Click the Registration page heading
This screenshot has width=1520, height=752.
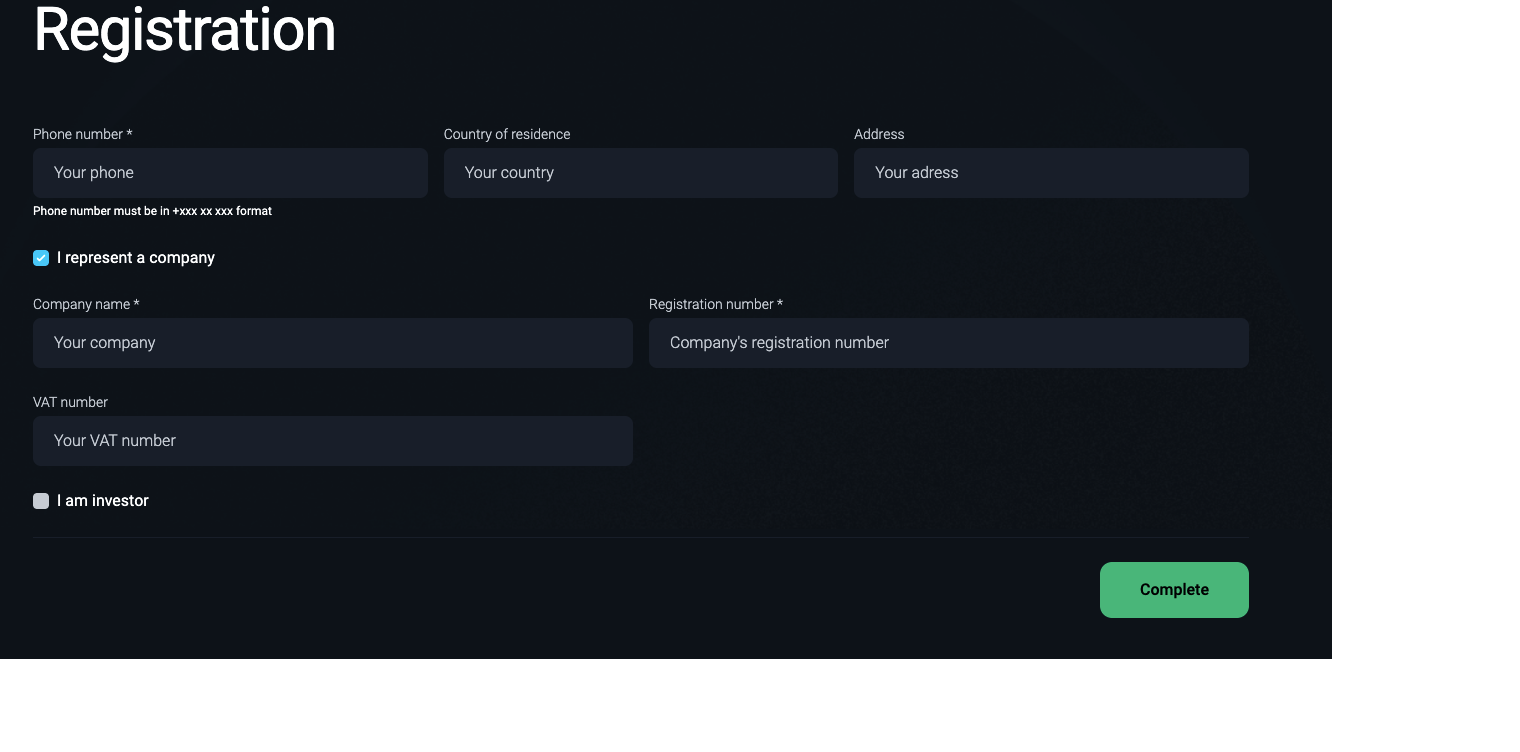[184, 30]
